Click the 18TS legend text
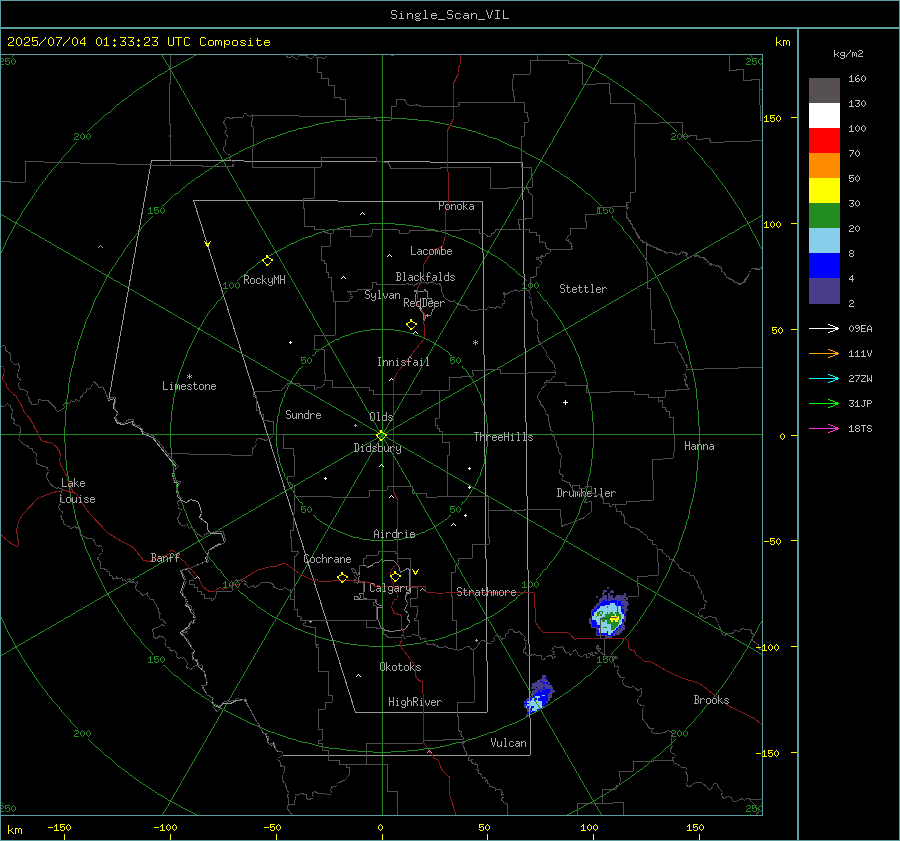The width and height of the screenshot is (900, 841). pyautogui.click(x=860, y=429)
